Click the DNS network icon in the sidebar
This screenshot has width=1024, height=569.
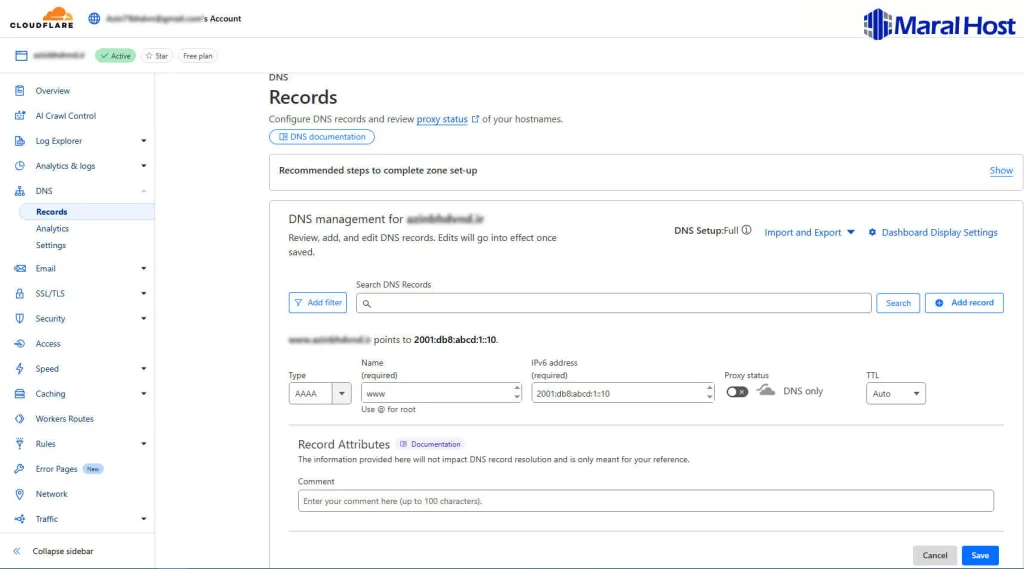coord(20,191)
